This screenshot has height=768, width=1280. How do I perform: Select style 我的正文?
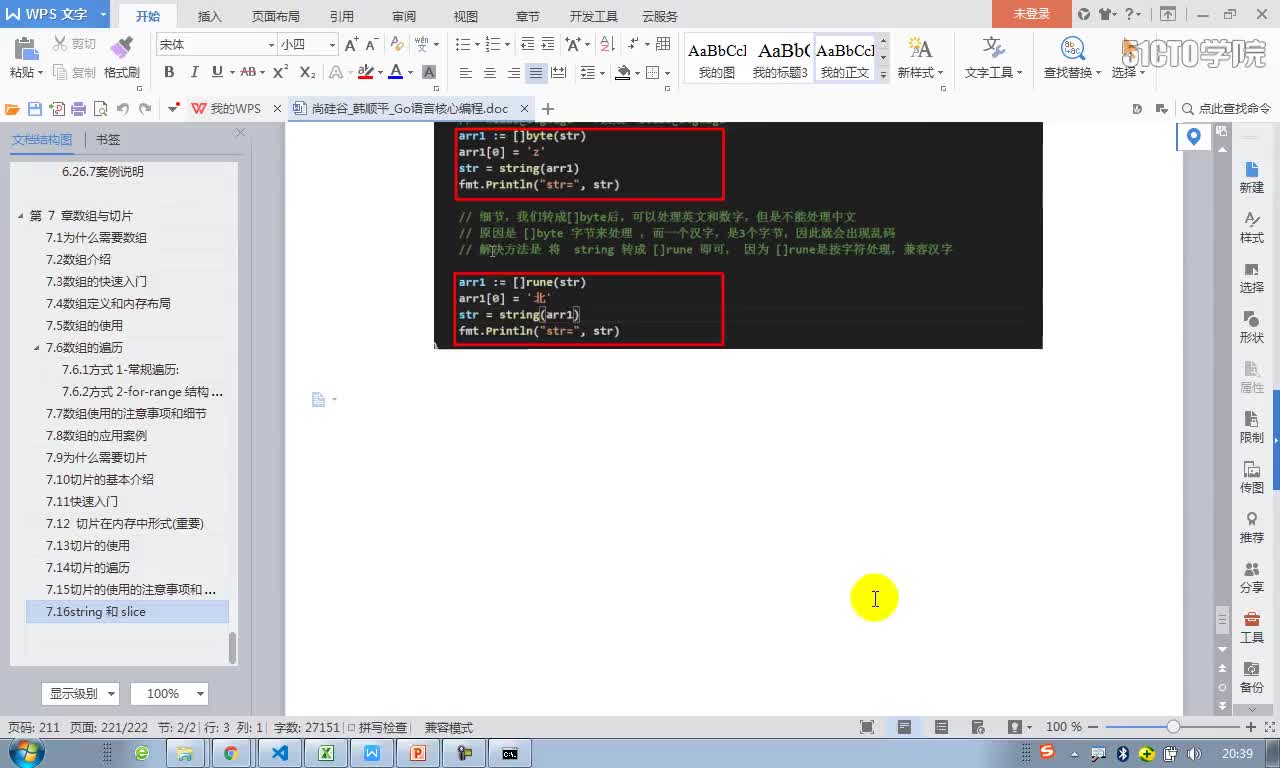[846, 60]
